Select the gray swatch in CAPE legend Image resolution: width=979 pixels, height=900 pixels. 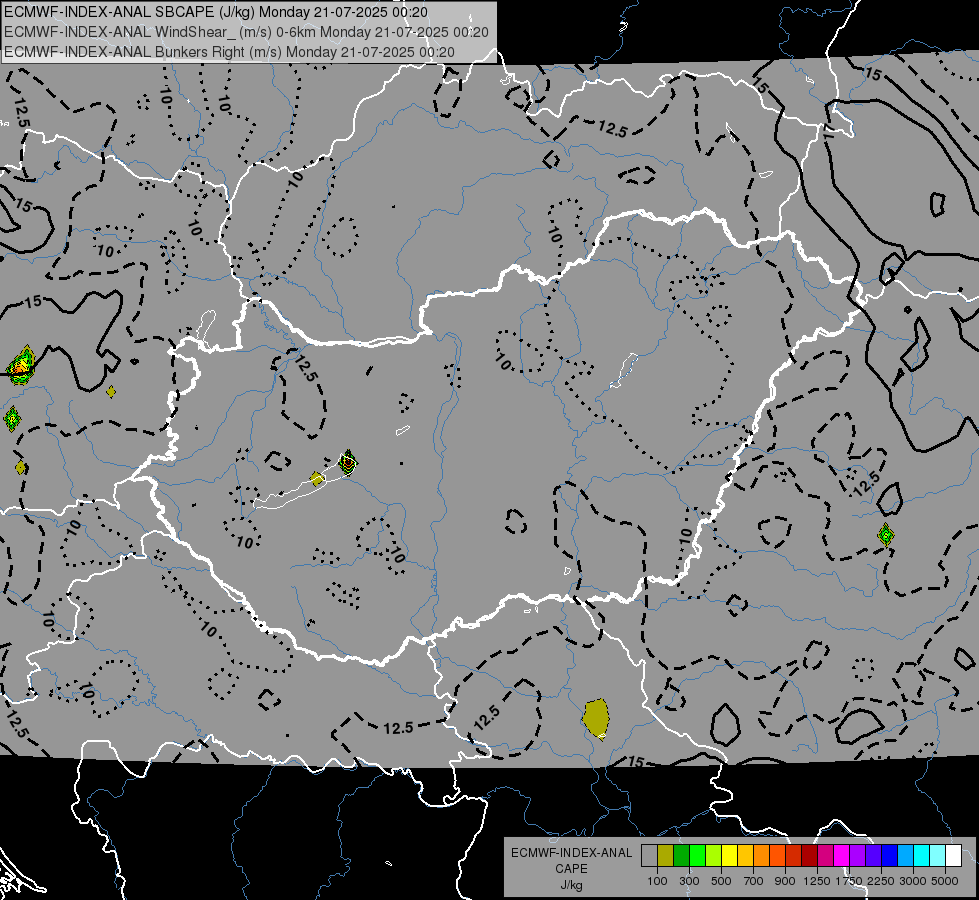649,856
